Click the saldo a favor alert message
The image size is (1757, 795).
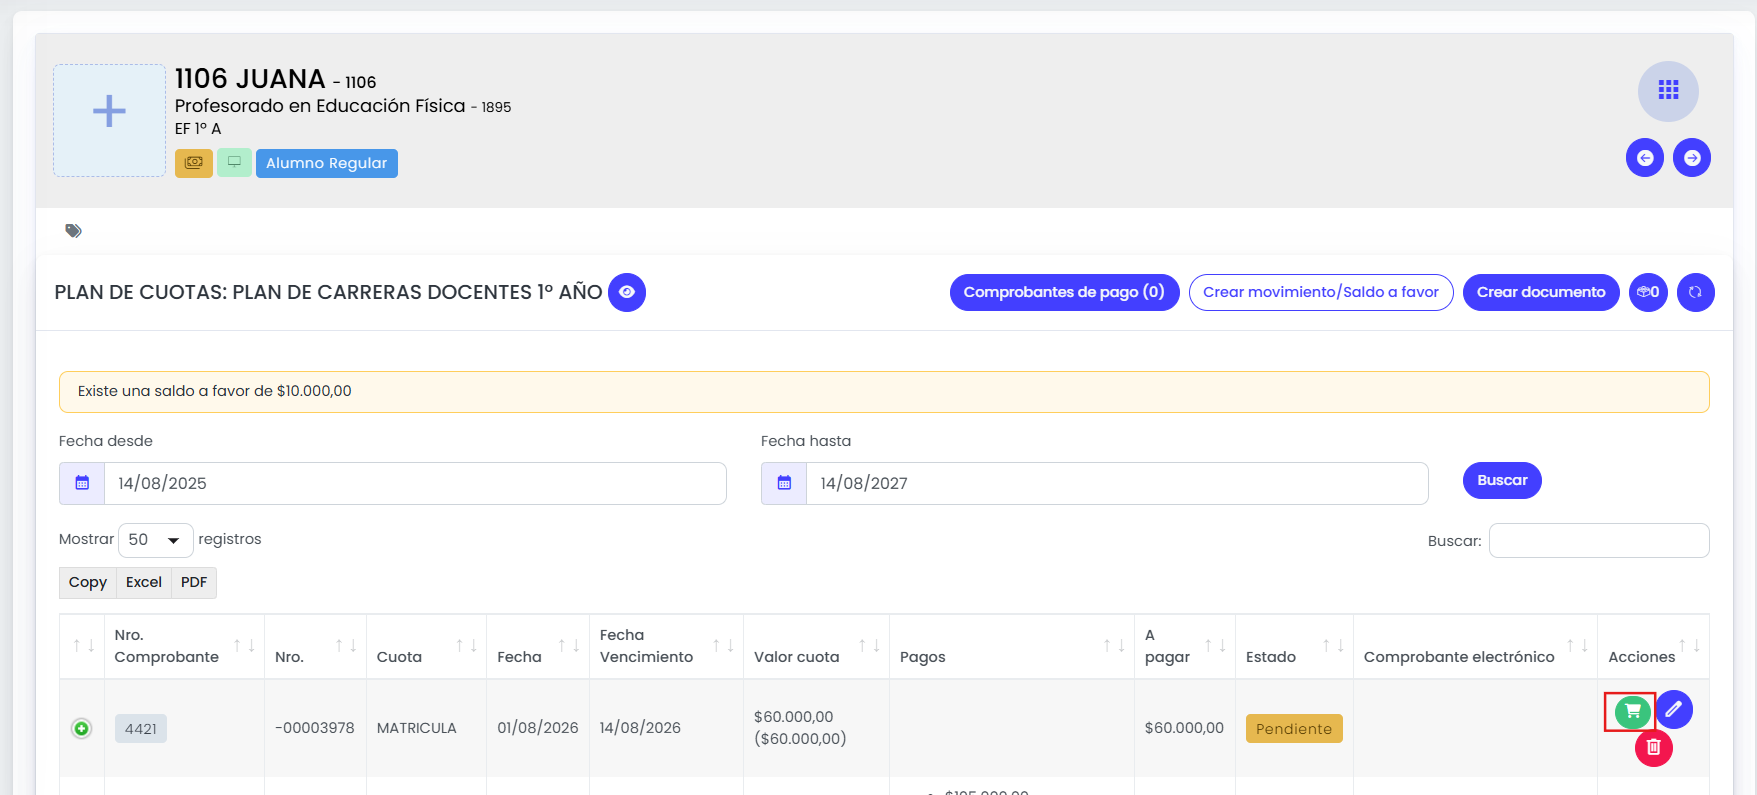884,392
